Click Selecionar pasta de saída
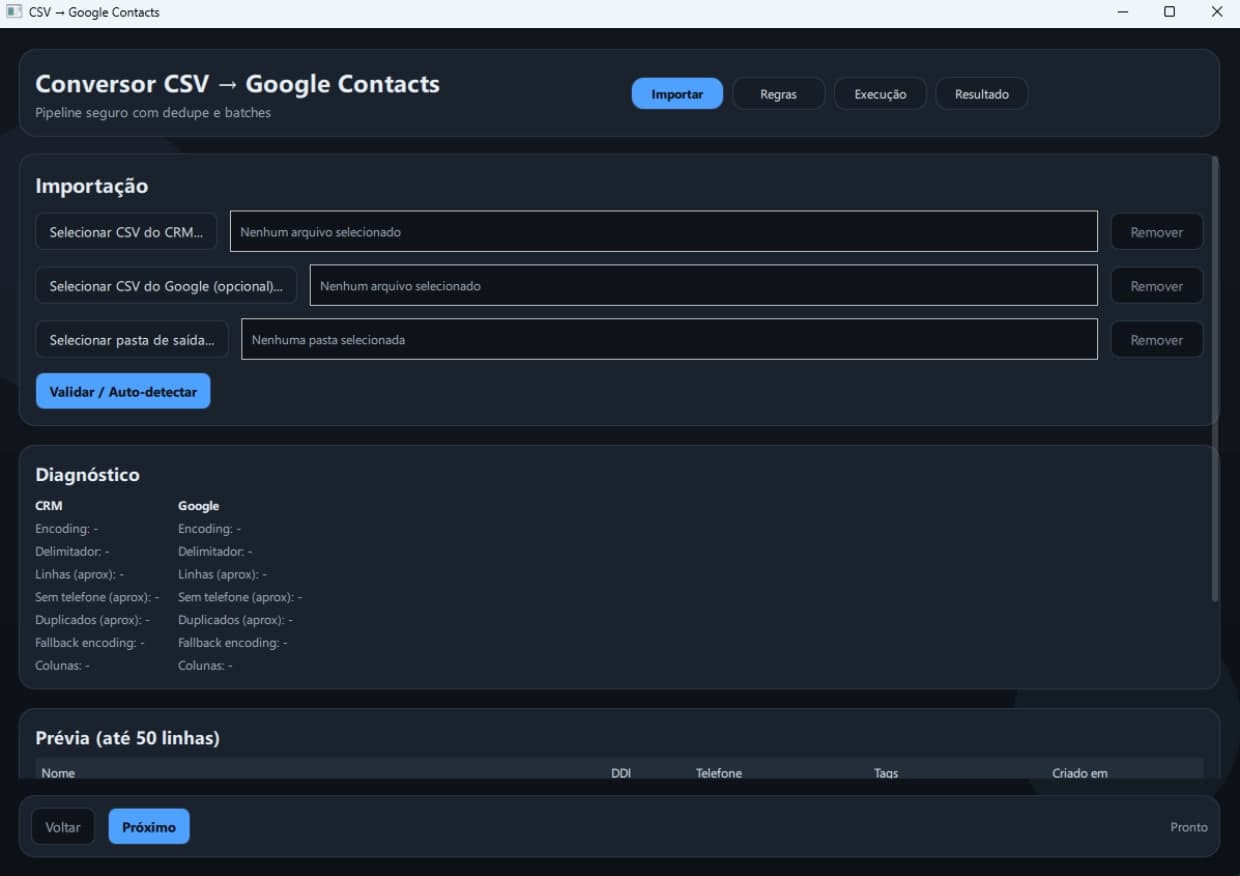The height and width of the screenshot is (876, 1240). (x=131, y=339)
